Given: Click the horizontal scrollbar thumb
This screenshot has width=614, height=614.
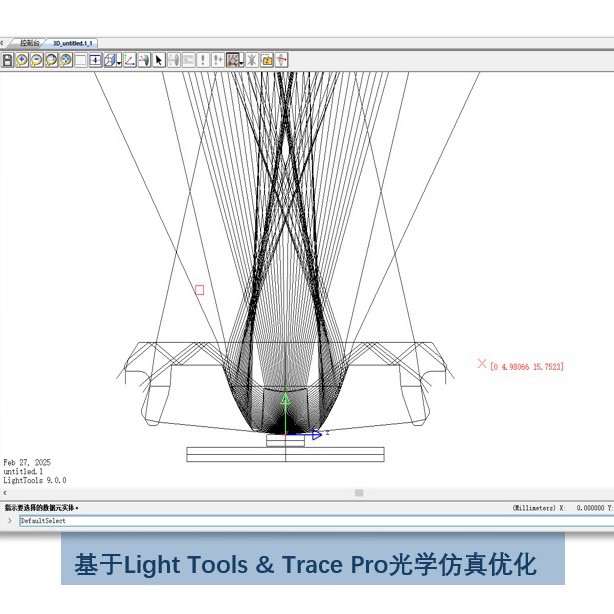Looking at the screenshot, I should click(359, 493).
